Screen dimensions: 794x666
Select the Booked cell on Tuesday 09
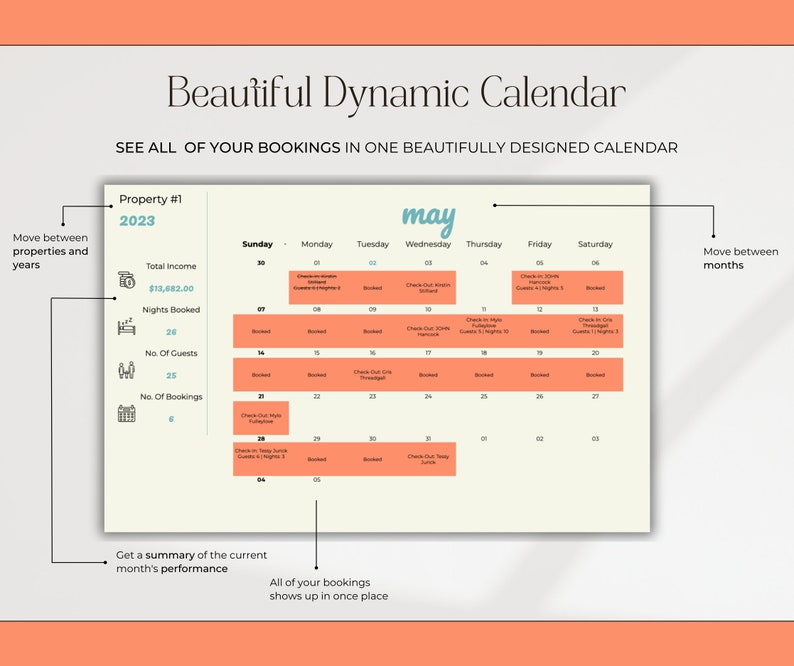(373, 331)
